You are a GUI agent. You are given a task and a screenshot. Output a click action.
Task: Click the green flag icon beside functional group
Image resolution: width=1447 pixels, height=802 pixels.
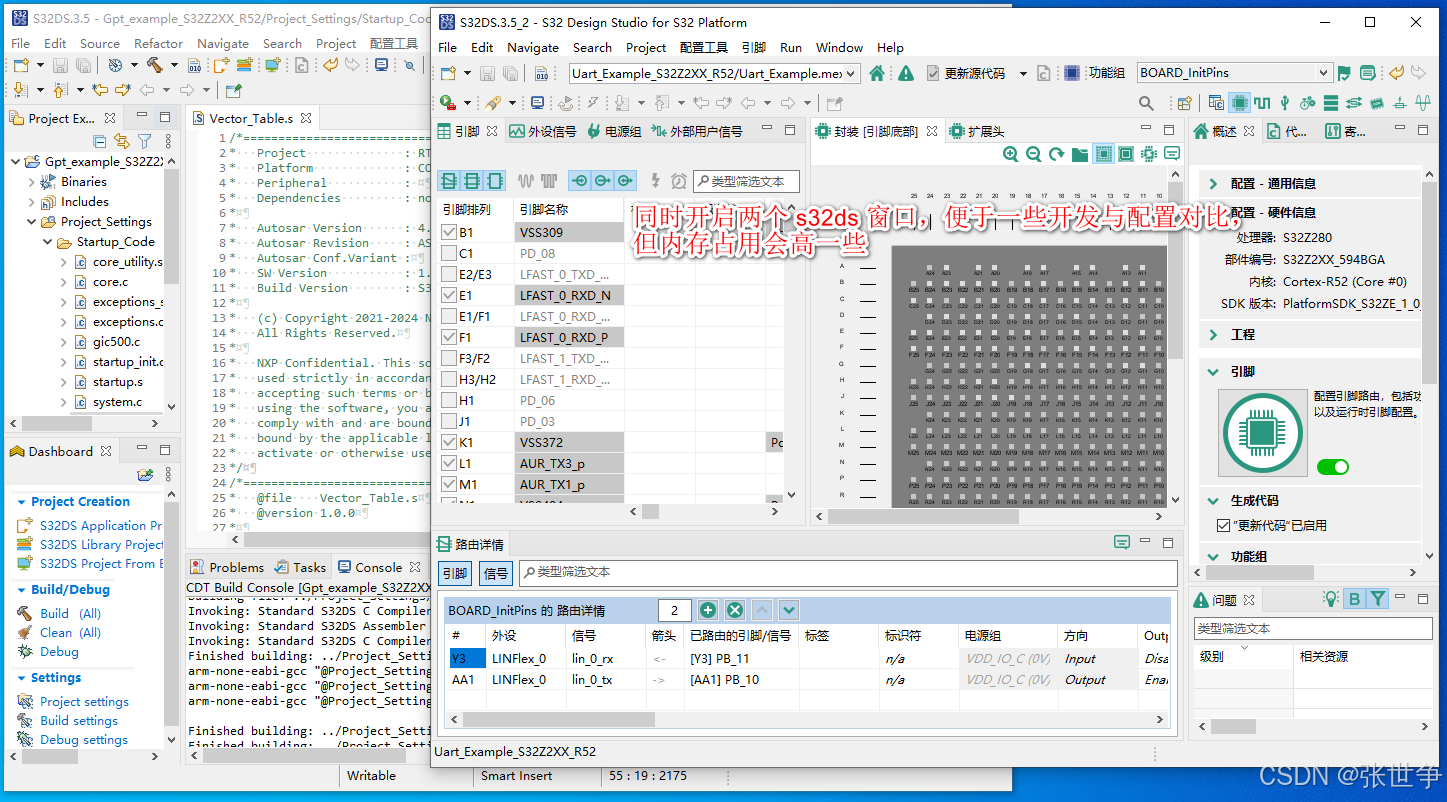1345,73
